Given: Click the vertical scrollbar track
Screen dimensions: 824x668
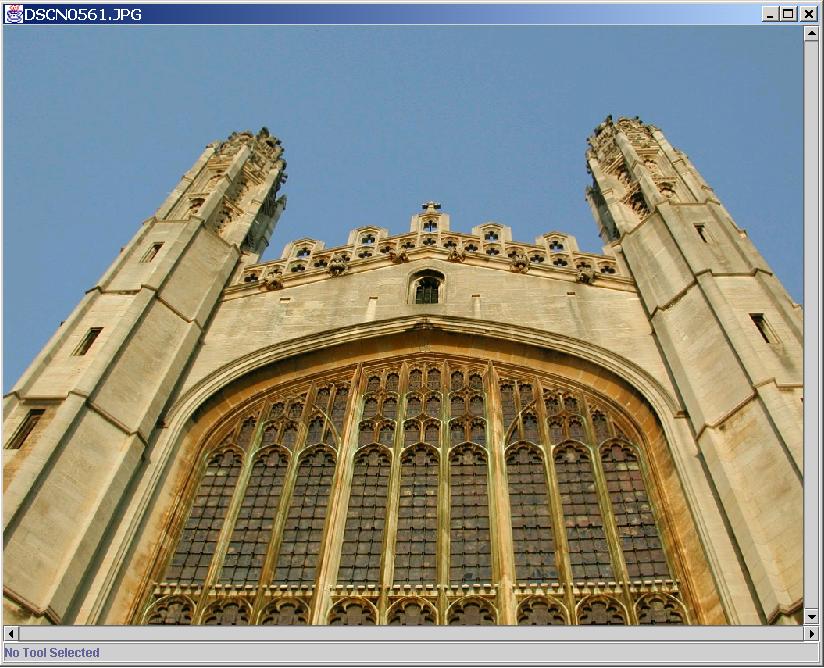Looking at the screenshot, I should click(x=811, y=320).
